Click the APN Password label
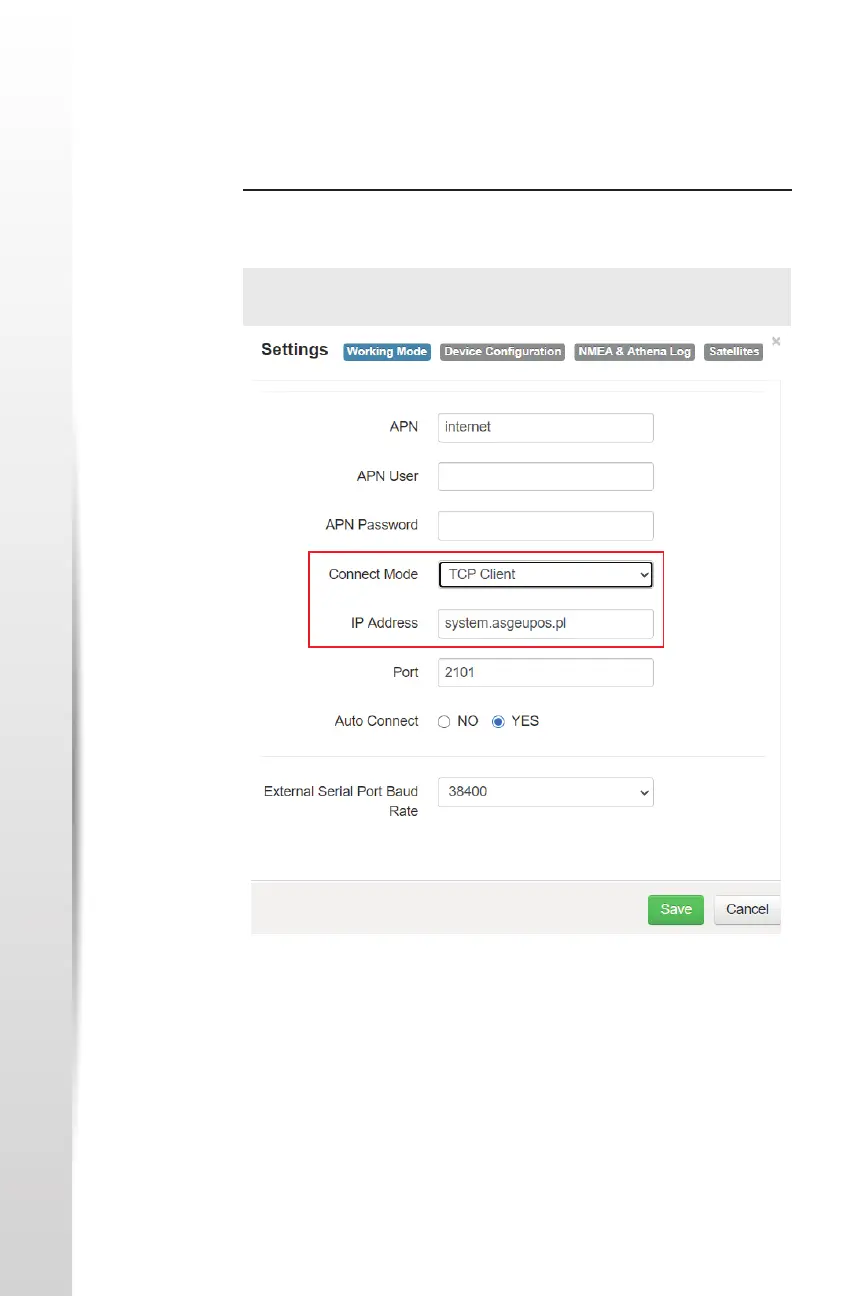The height and width of the screenshot is (1296, 864). 372,525
